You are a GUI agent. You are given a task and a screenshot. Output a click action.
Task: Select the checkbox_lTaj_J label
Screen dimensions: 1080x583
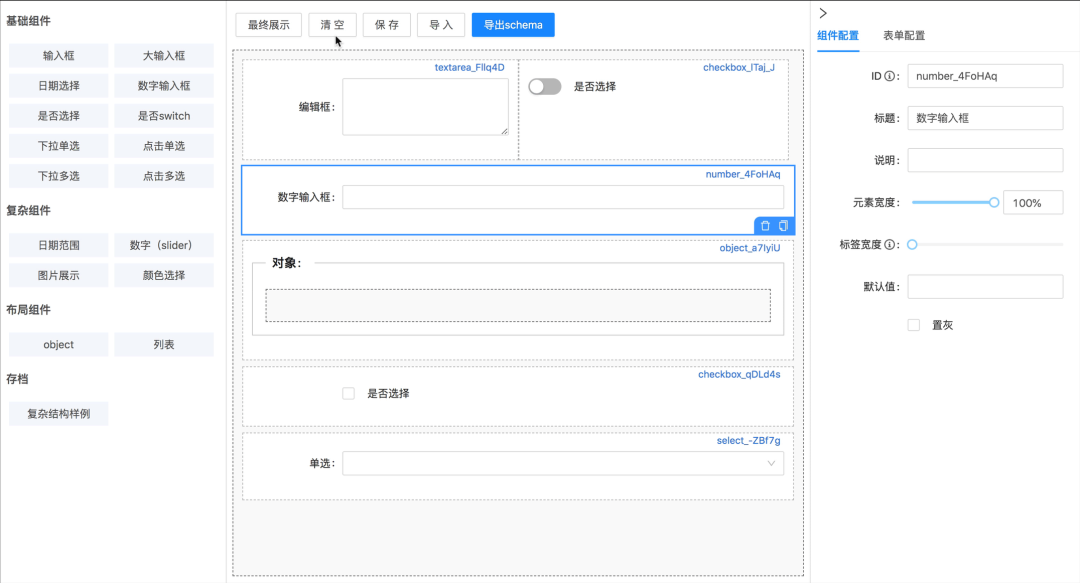[738, 68]
